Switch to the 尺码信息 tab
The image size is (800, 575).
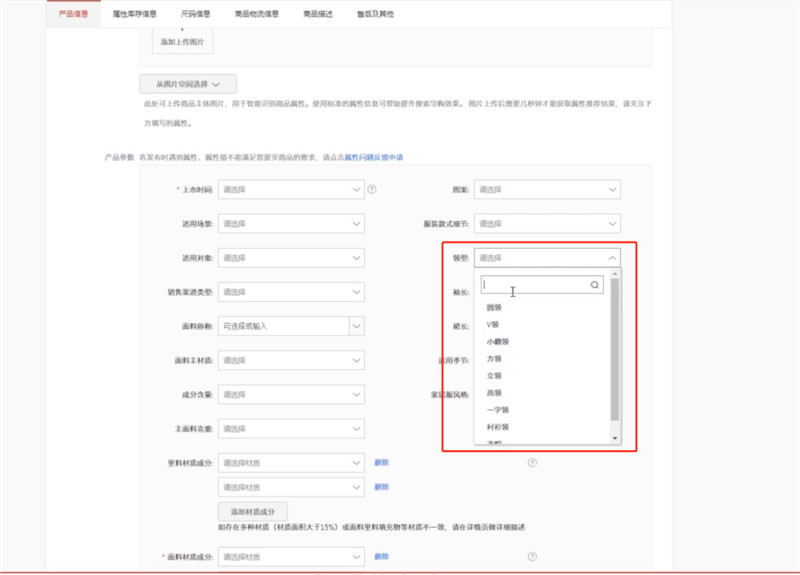click(195, 14)
